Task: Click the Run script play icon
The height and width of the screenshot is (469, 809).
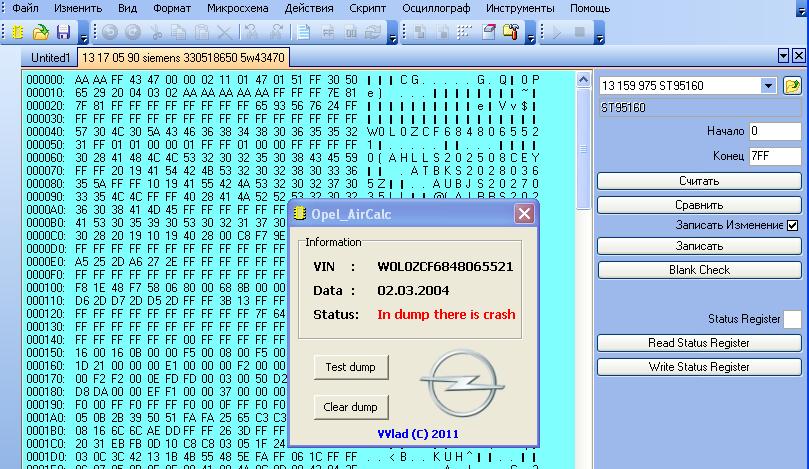Action: pyautogui.click(x=557, y=32)
